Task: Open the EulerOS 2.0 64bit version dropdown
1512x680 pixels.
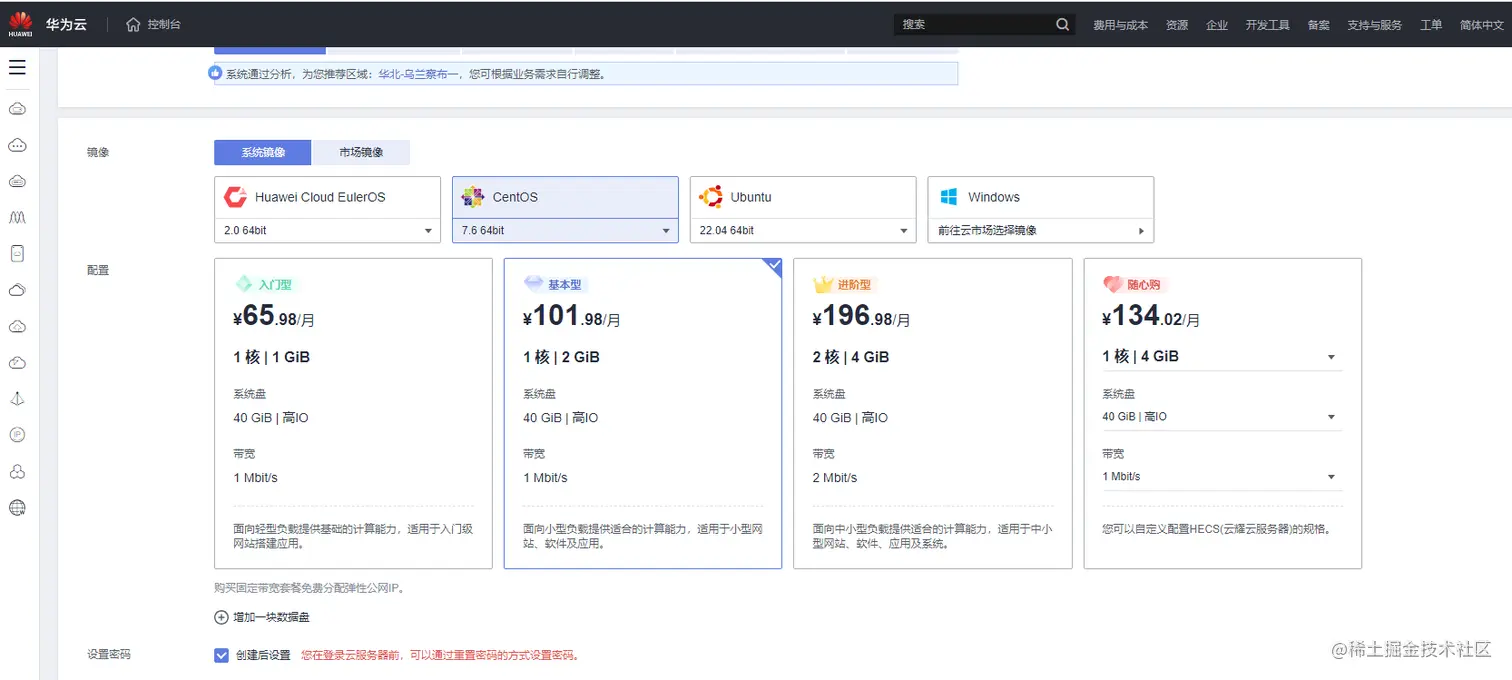Action: pyautogui.click(x=327, y=231)
